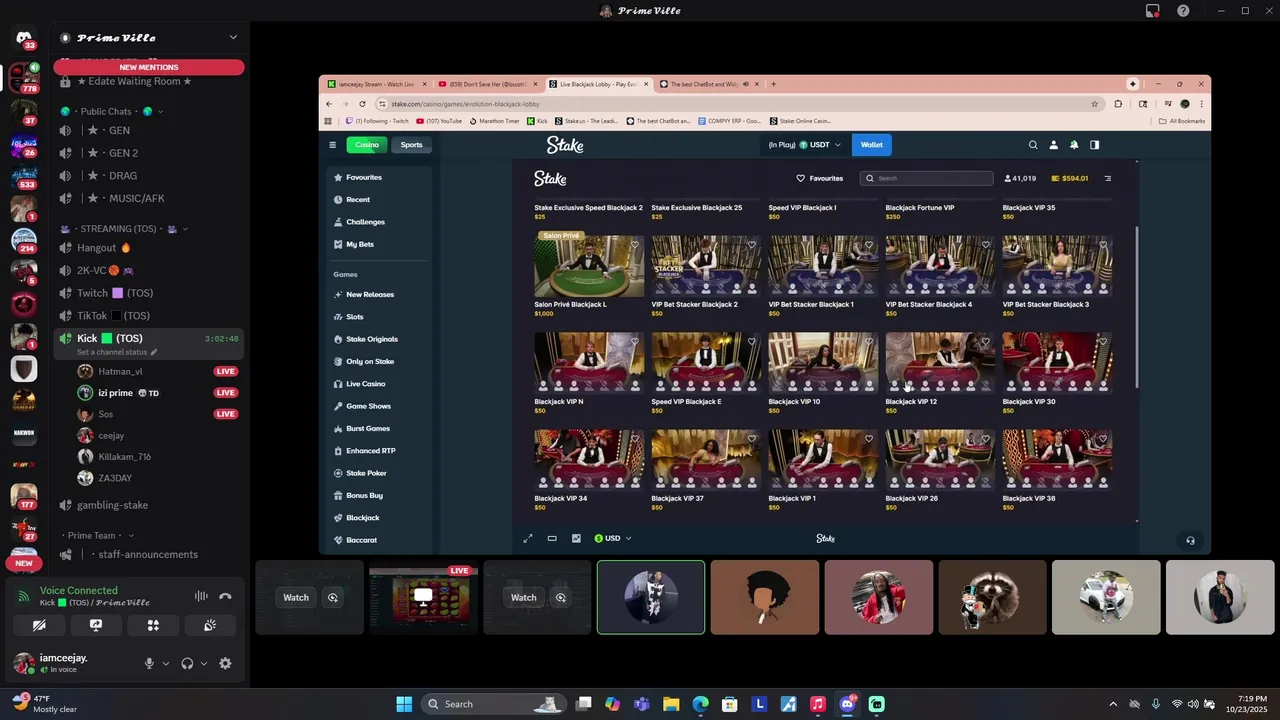The width and height of the screenshot is (1280, 720).
Task: Toggle noise suppression waveform icon
Action: pos(201,597)
